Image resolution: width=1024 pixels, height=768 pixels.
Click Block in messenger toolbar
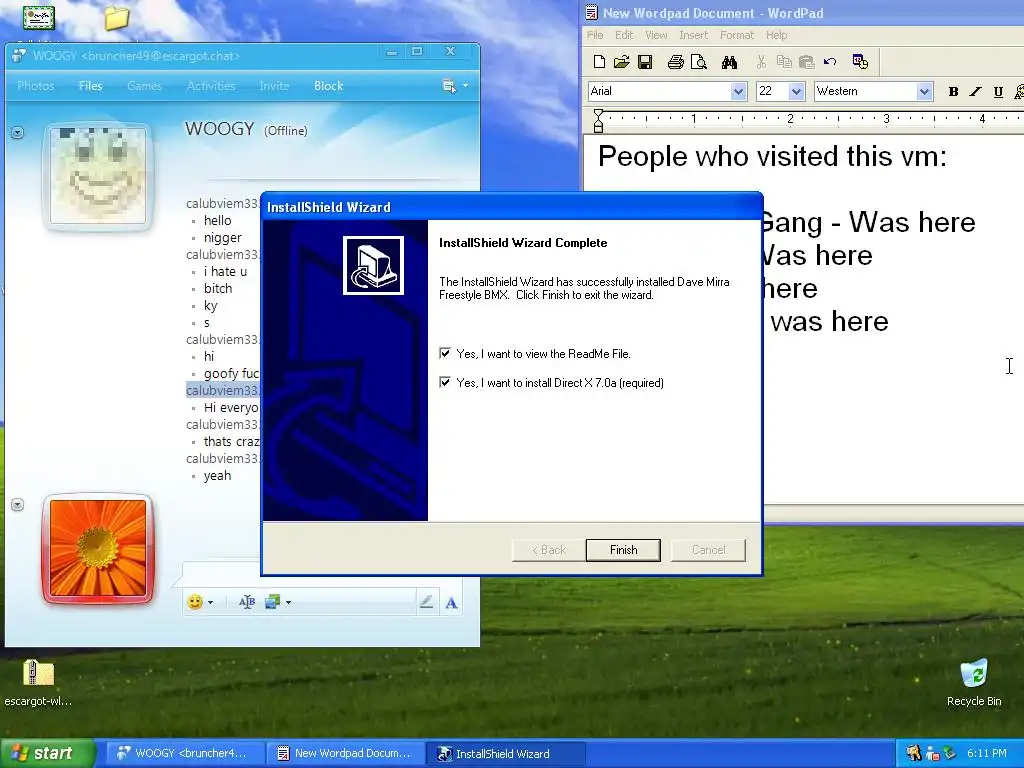328,86
